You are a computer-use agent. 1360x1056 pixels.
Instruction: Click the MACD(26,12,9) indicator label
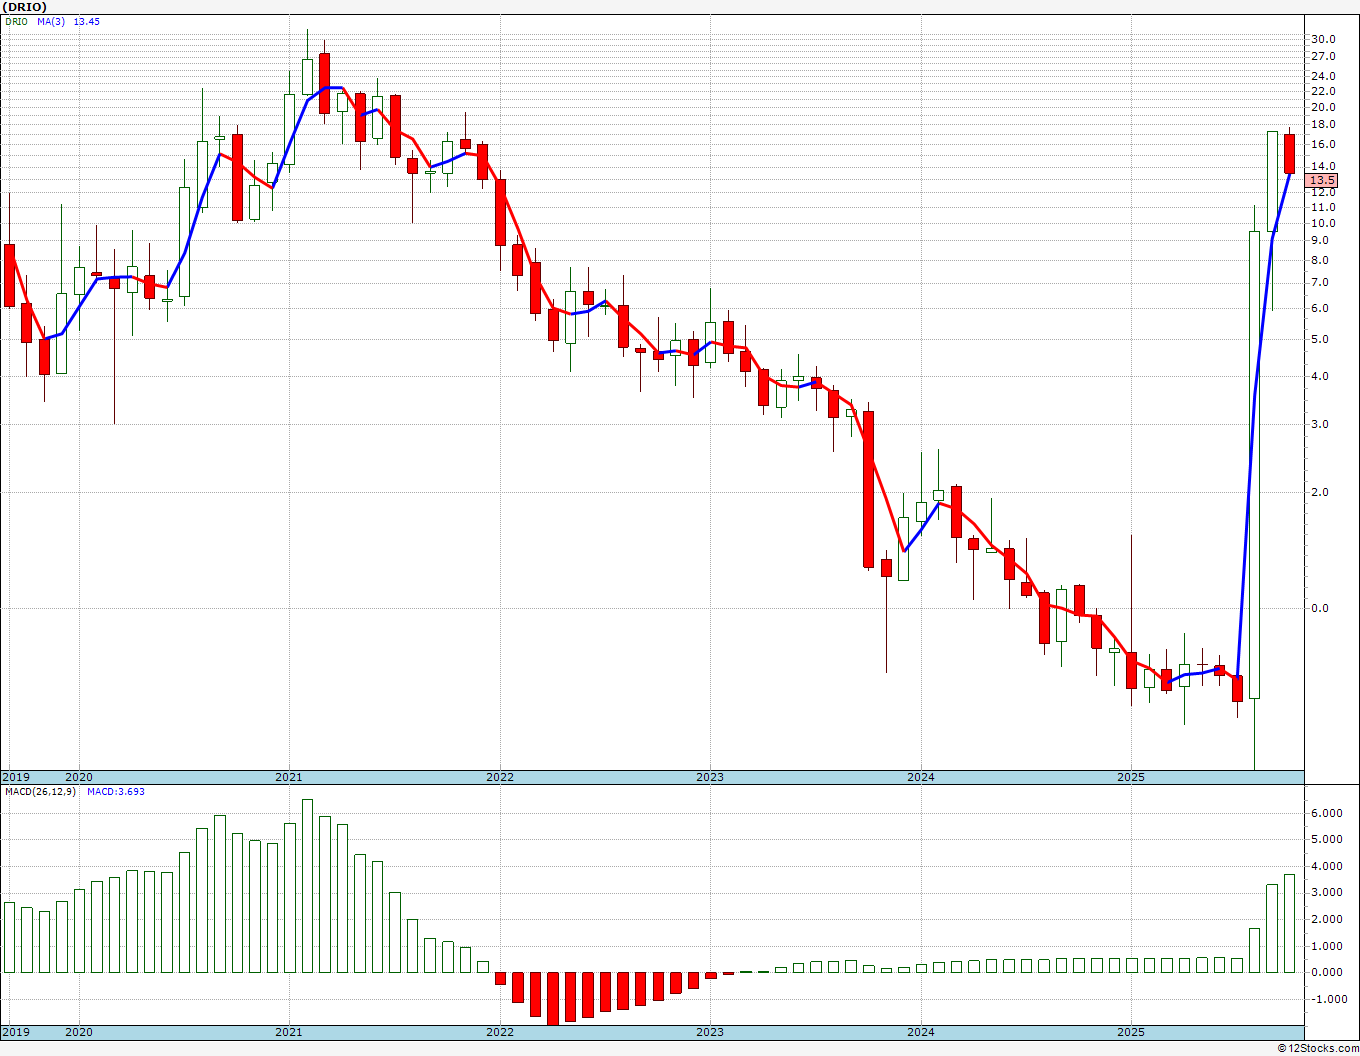click(x=40, y=792)
